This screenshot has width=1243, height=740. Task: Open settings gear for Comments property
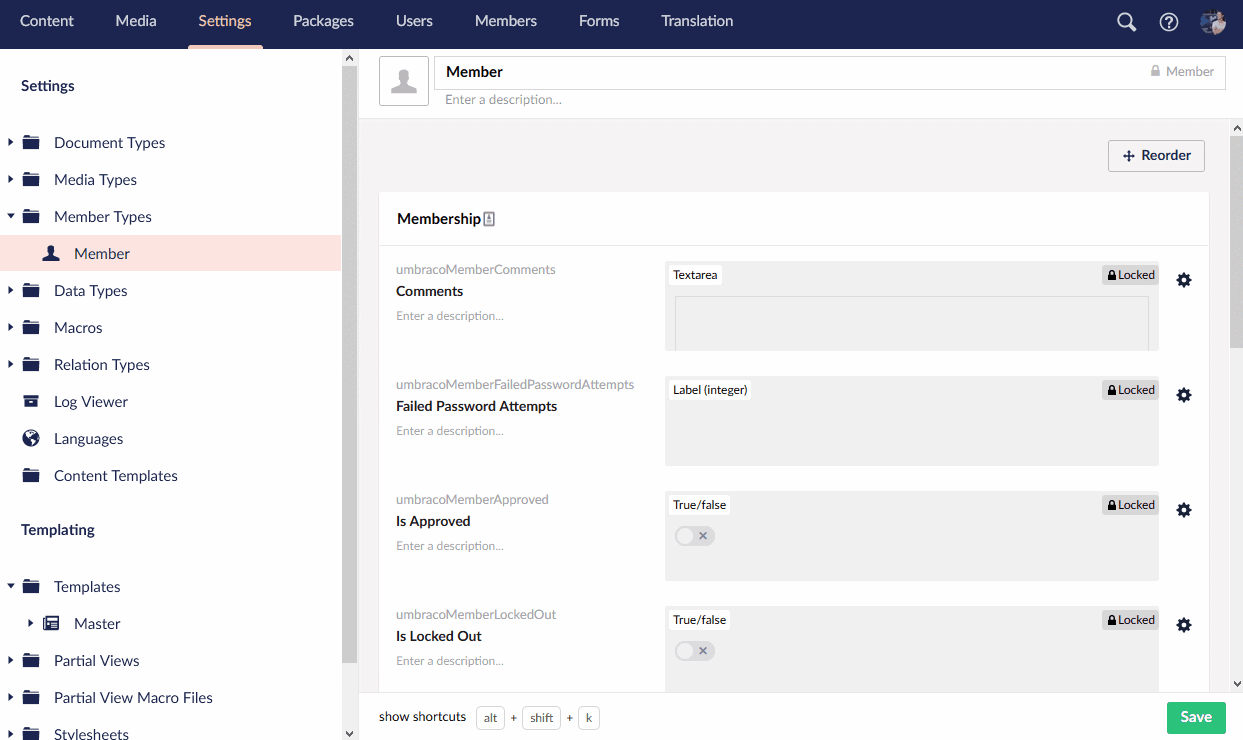point(1184,280)
